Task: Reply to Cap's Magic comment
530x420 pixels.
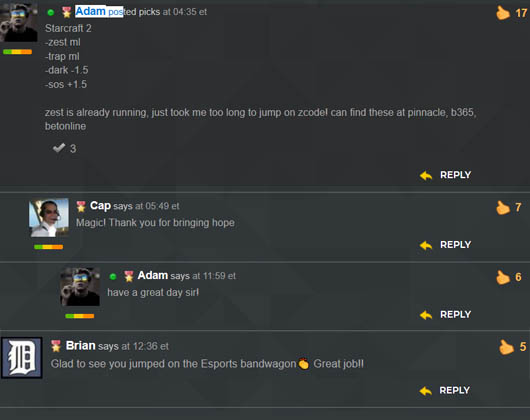Action: (445, 245)
